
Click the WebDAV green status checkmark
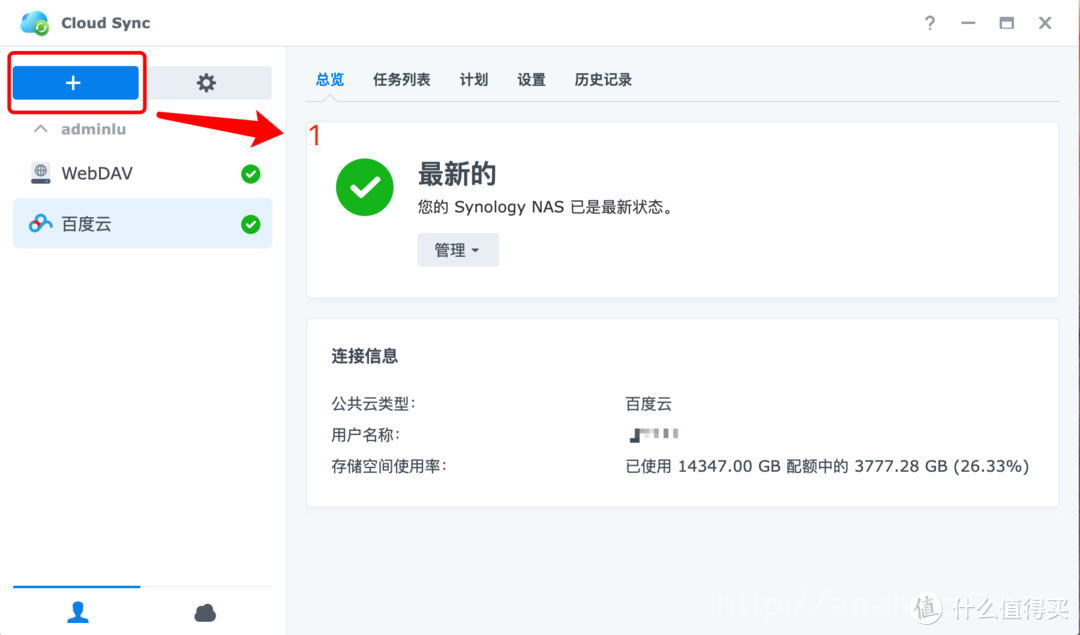pyautogui.click(x=251, y=174)
